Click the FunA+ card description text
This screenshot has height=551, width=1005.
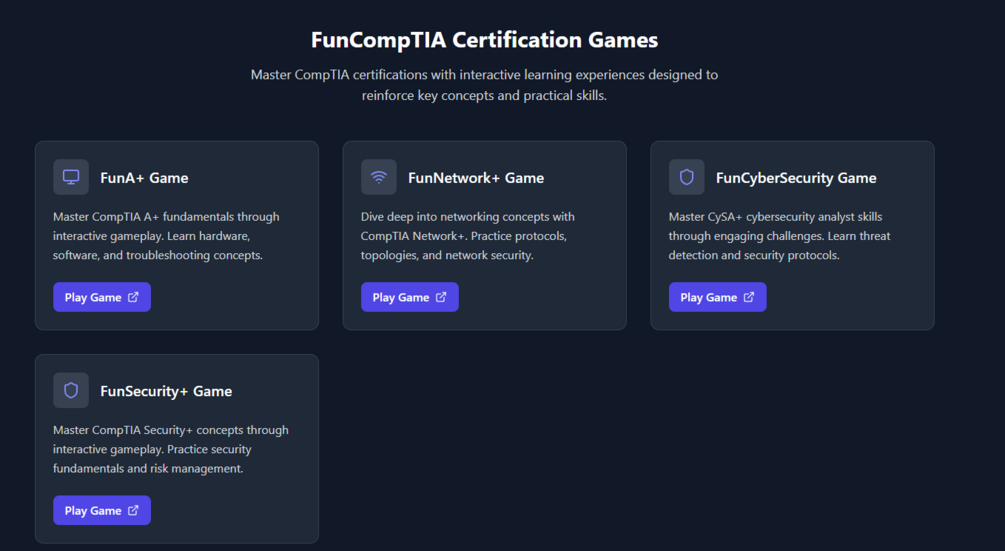tap(166, 236)
